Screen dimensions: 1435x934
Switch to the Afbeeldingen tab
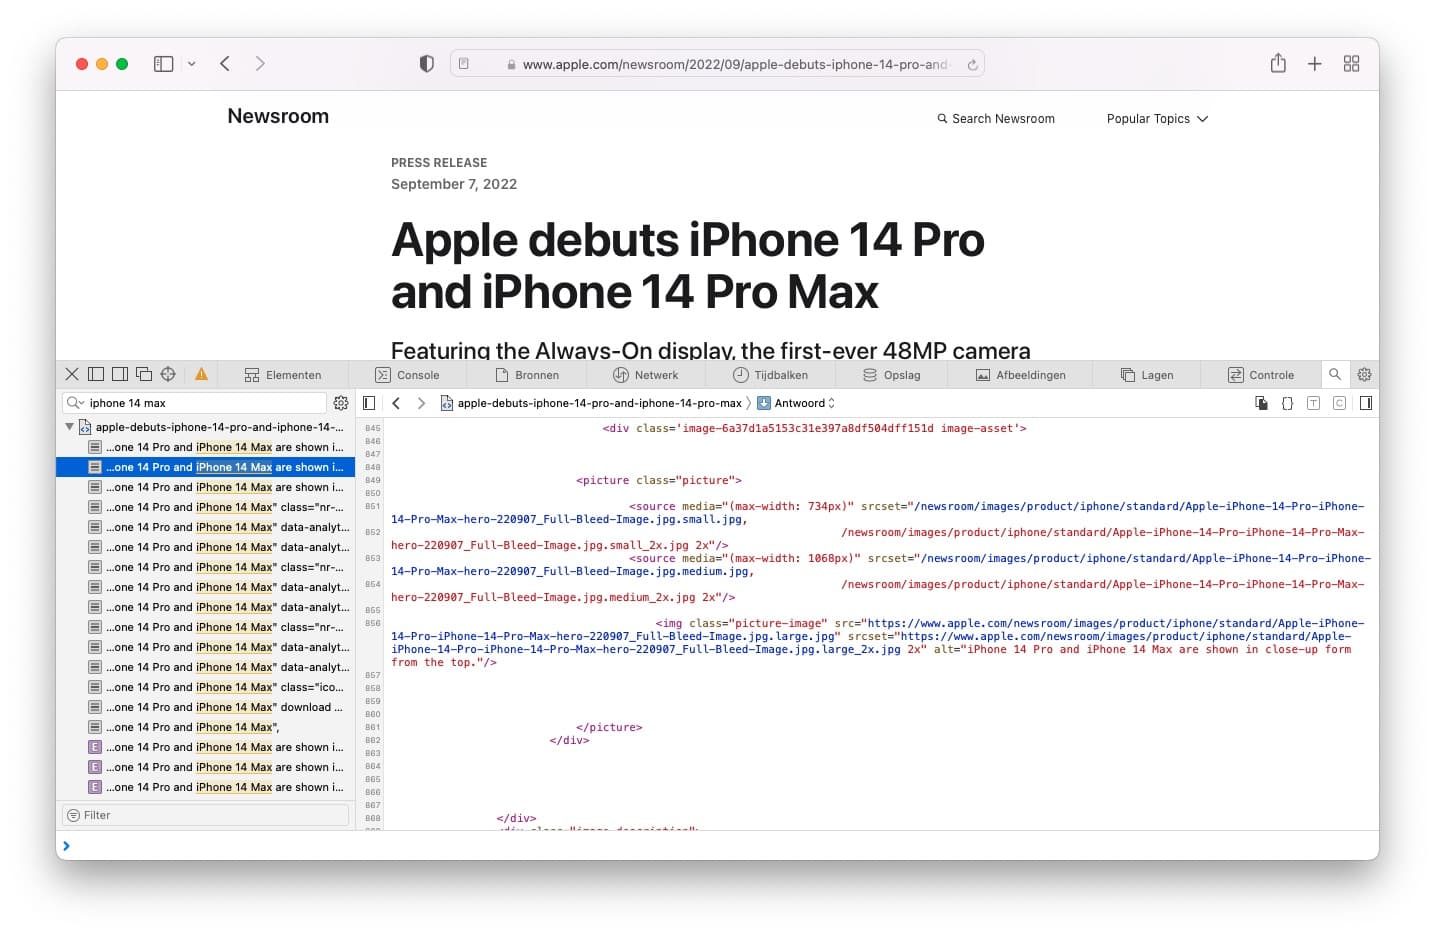coord(1020,375)
